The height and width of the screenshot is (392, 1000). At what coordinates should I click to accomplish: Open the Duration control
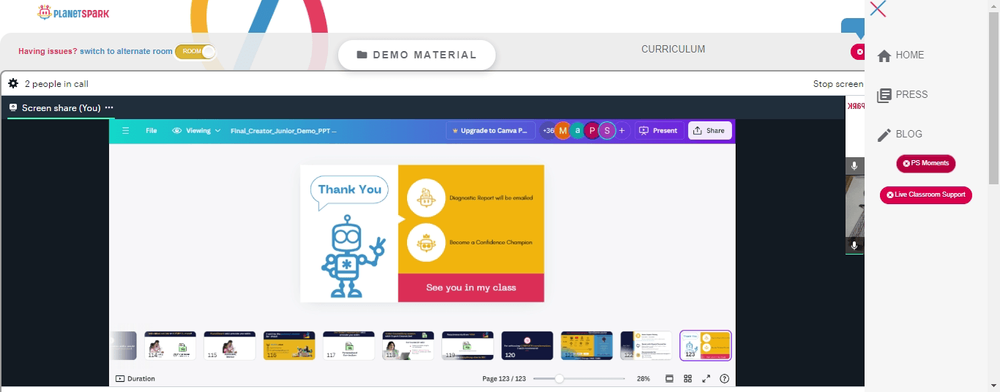(135, 379)
